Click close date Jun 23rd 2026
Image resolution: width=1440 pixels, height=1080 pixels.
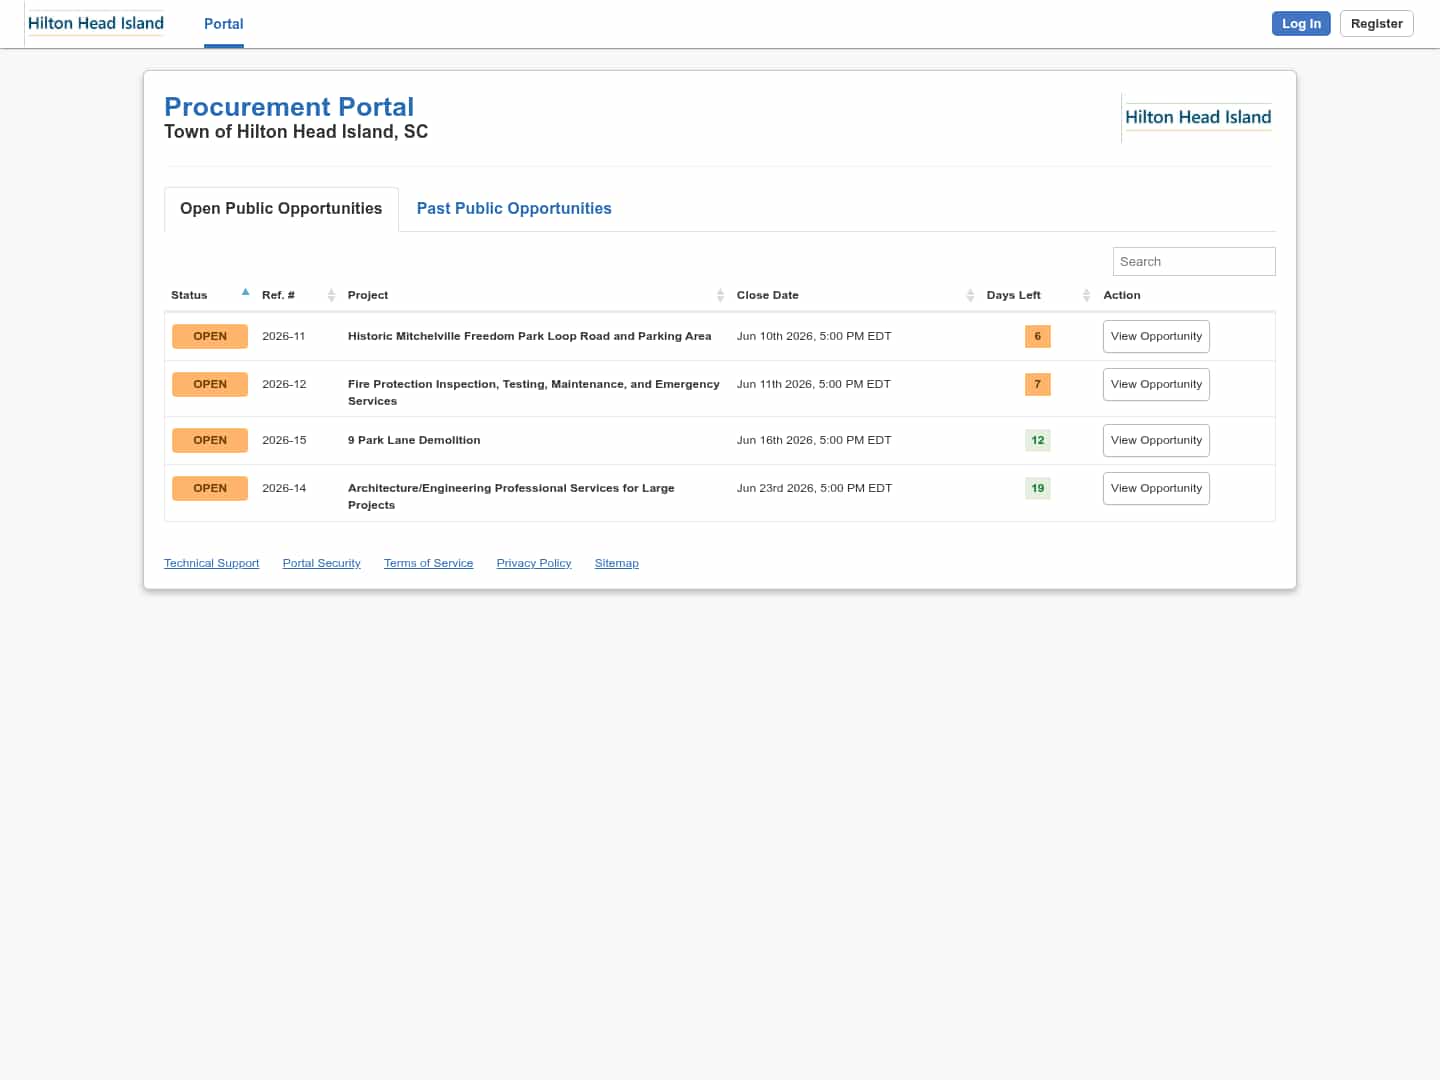[x=814, y=488]
